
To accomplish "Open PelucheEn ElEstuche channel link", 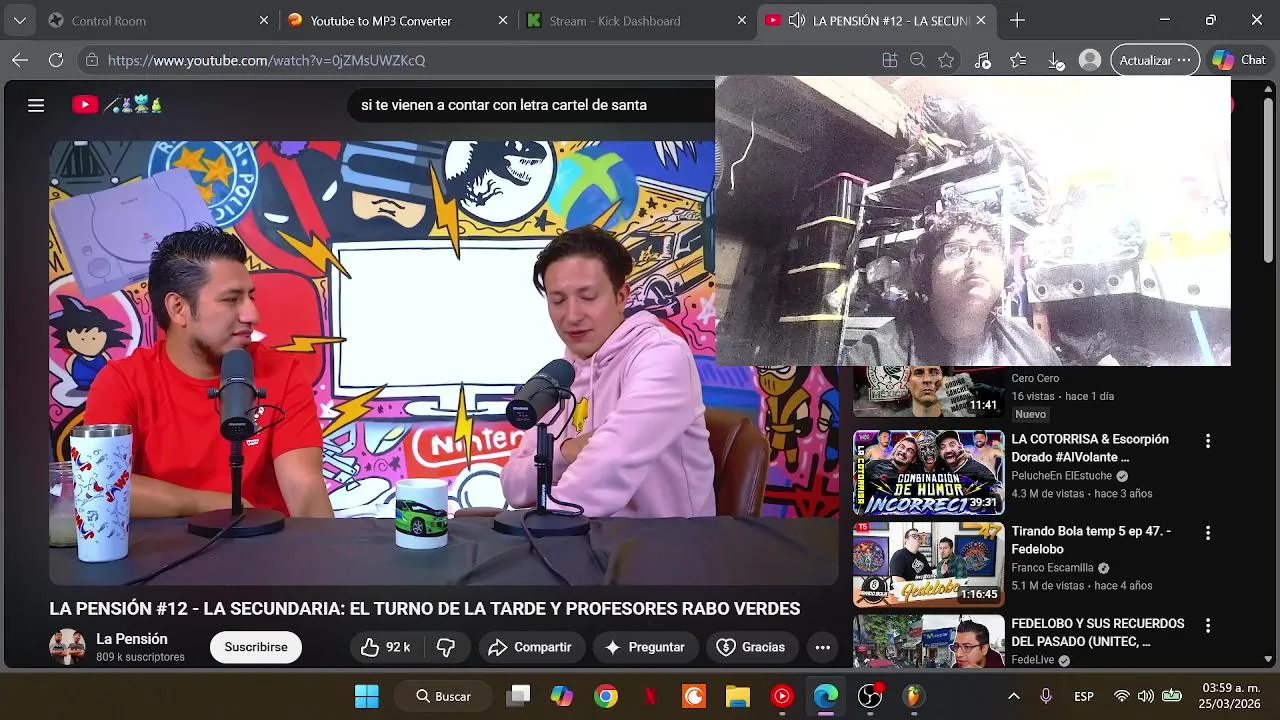I will pyautogui.click(x=1062, y=476).
